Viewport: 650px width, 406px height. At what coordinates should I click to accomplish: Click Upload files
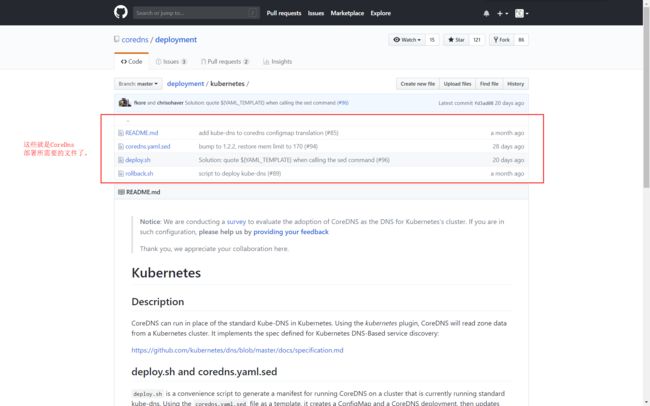tap(457, 84)
